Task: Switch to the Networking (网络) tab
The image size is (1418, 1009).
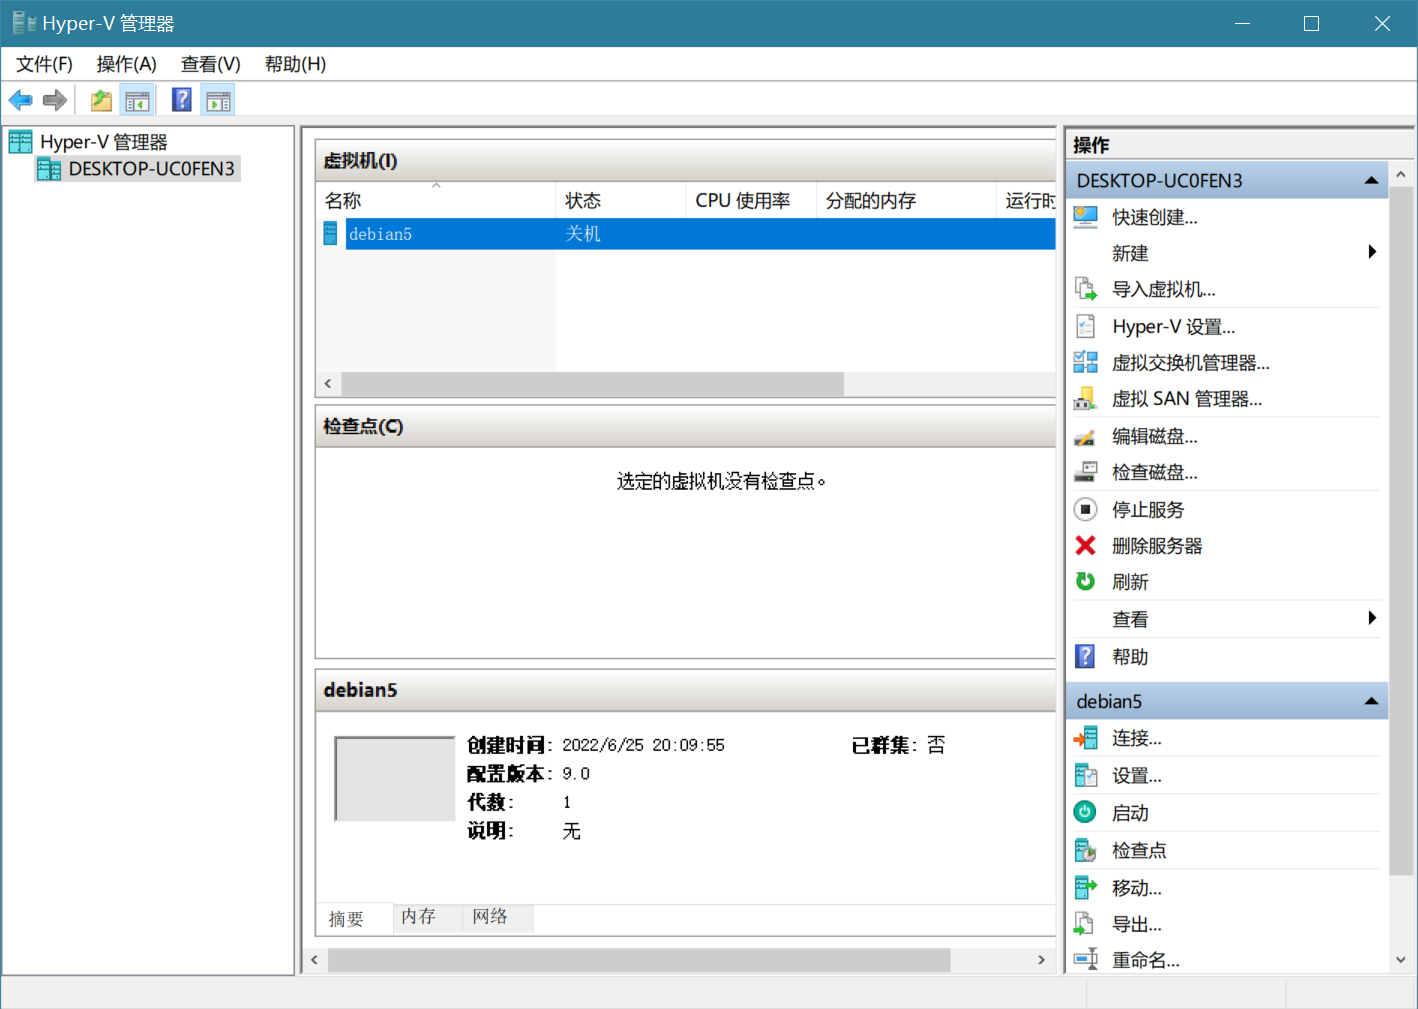Action: pyautogui.click(x=490, y=917)
